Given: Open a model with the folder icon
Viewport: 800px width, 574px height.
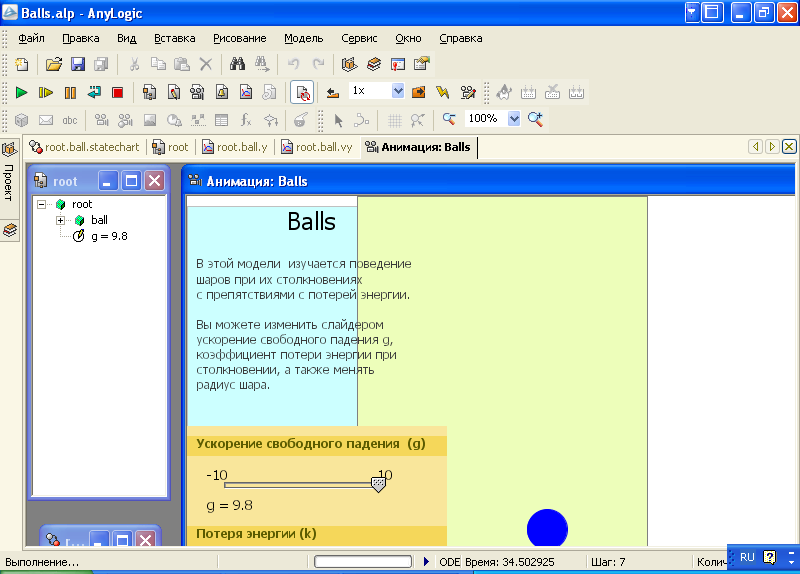Looking at the screenshot, I should [x=54, y=64].
